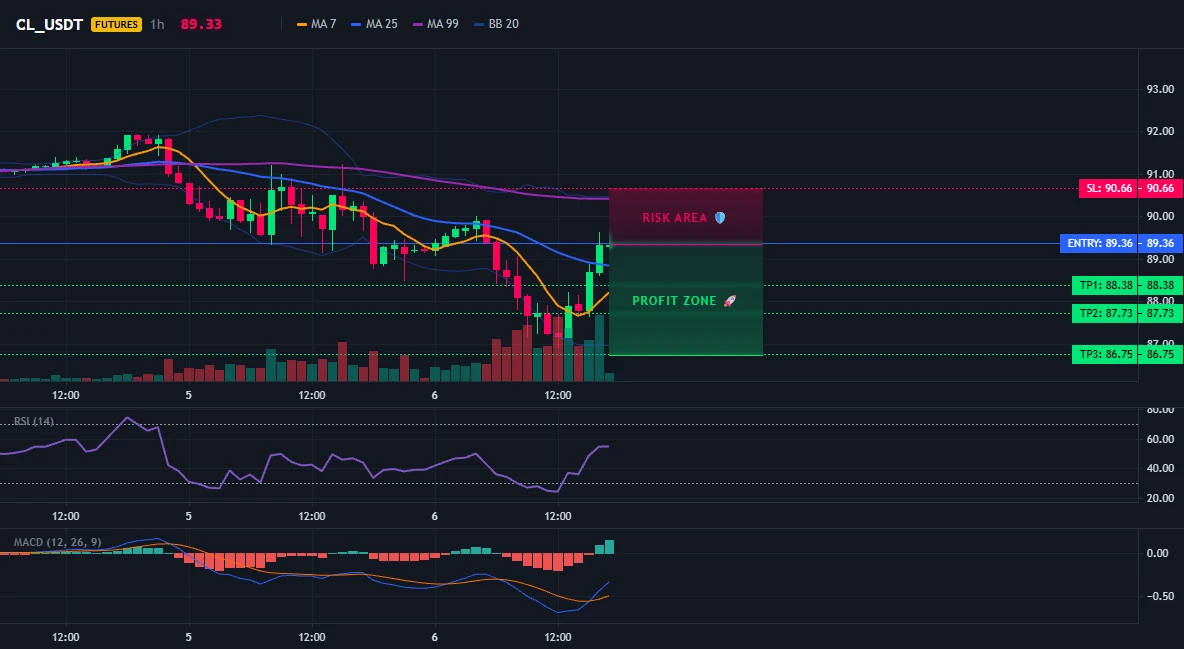Click the rocket icon in the profit zone
1184x649 pixels.
click(x=729, y=301)
